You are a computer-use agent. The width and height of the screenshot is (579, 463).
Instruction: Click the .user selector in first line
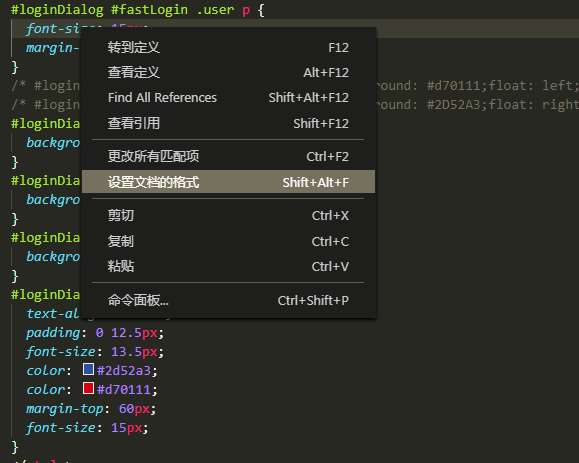(x=215, y=10)
